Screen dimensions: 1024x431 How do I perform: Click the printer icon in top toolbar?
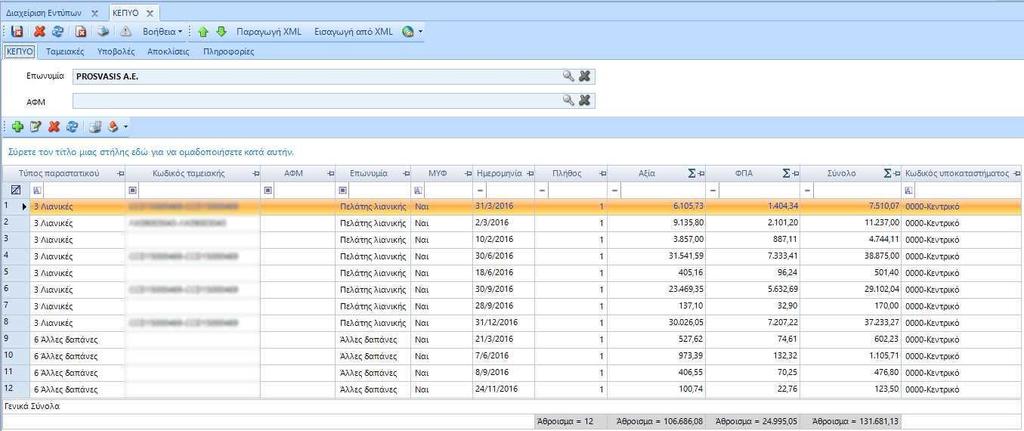pos(103,31)
